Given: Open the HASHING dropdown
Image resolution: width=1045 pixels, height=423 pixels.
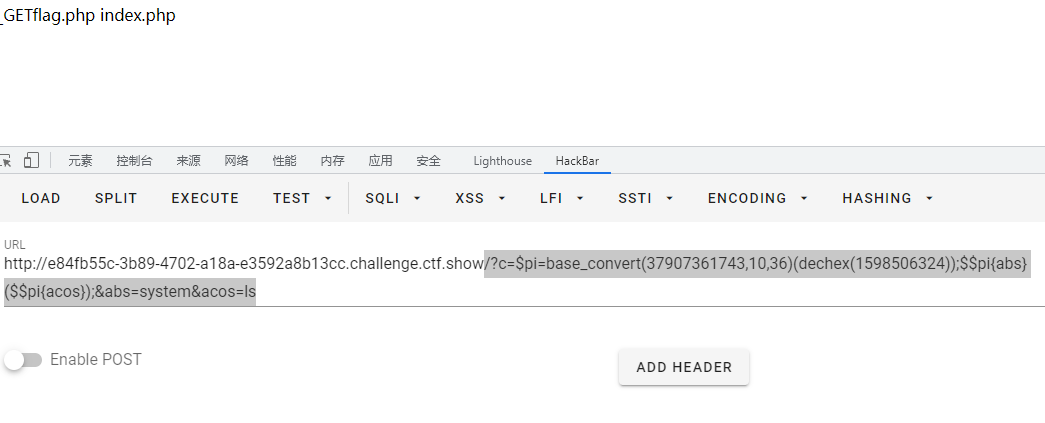Looking at the screenshot, I should [887, 198].
